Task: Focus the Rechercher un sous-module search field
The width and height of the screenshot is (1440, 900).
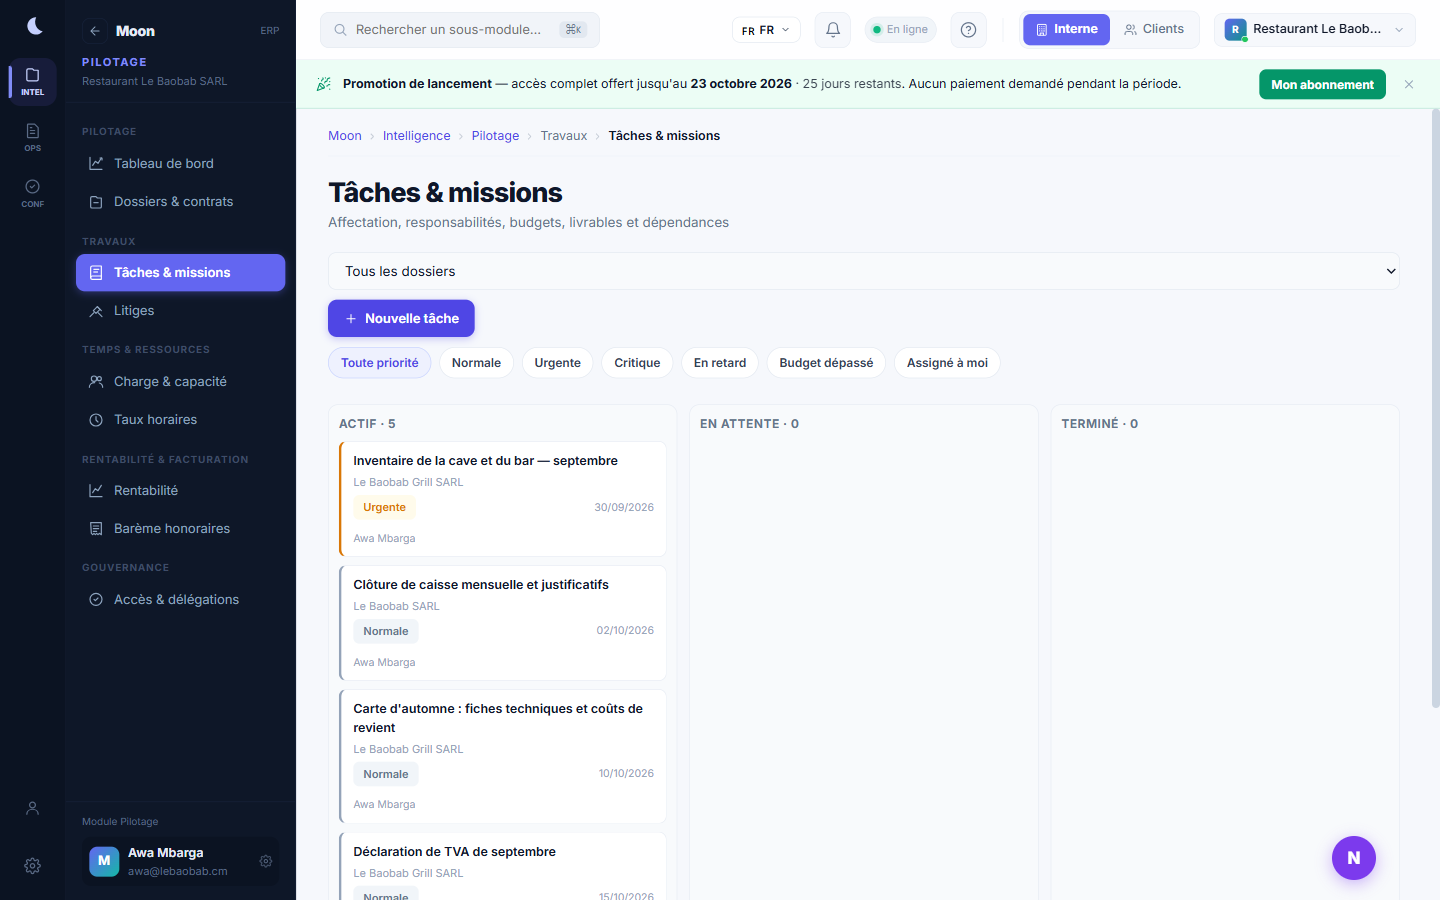Action: pos(460,30)
